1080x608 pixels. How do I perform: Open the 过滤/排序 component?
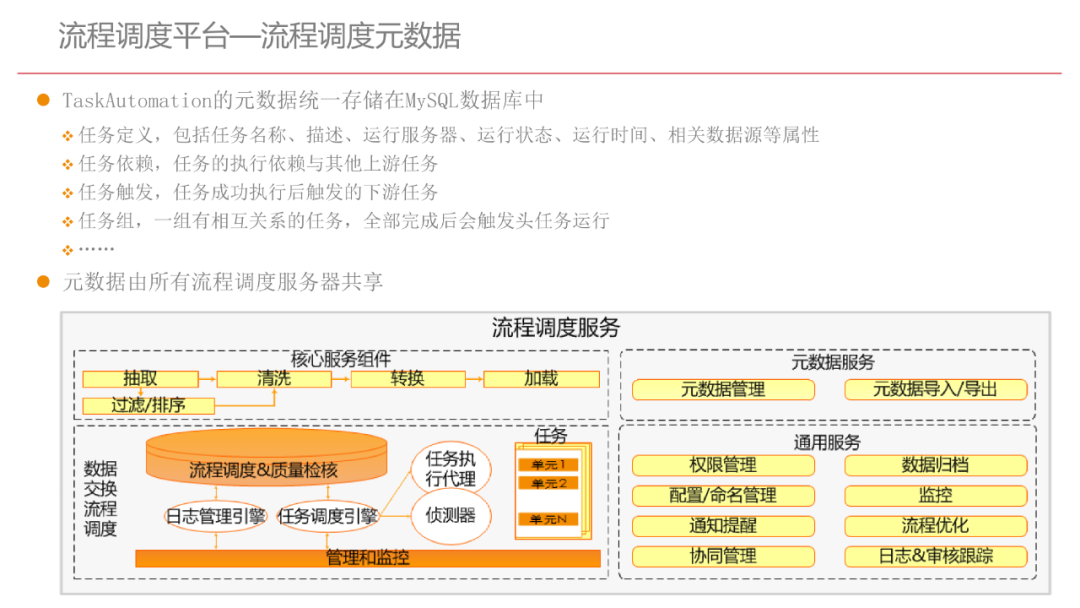click(148, 404)
